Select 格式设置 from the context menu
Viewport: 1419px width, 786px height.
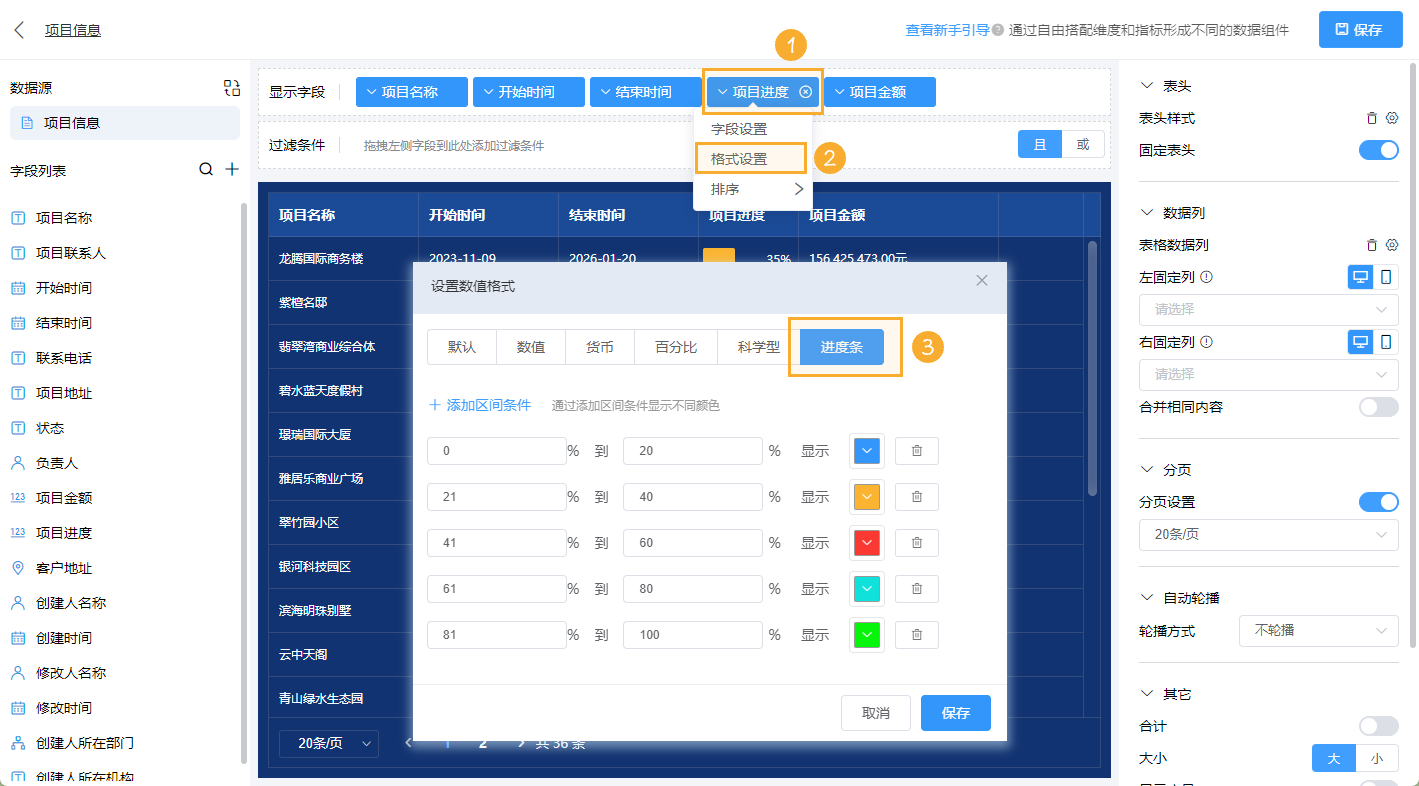tap(751, 158)
